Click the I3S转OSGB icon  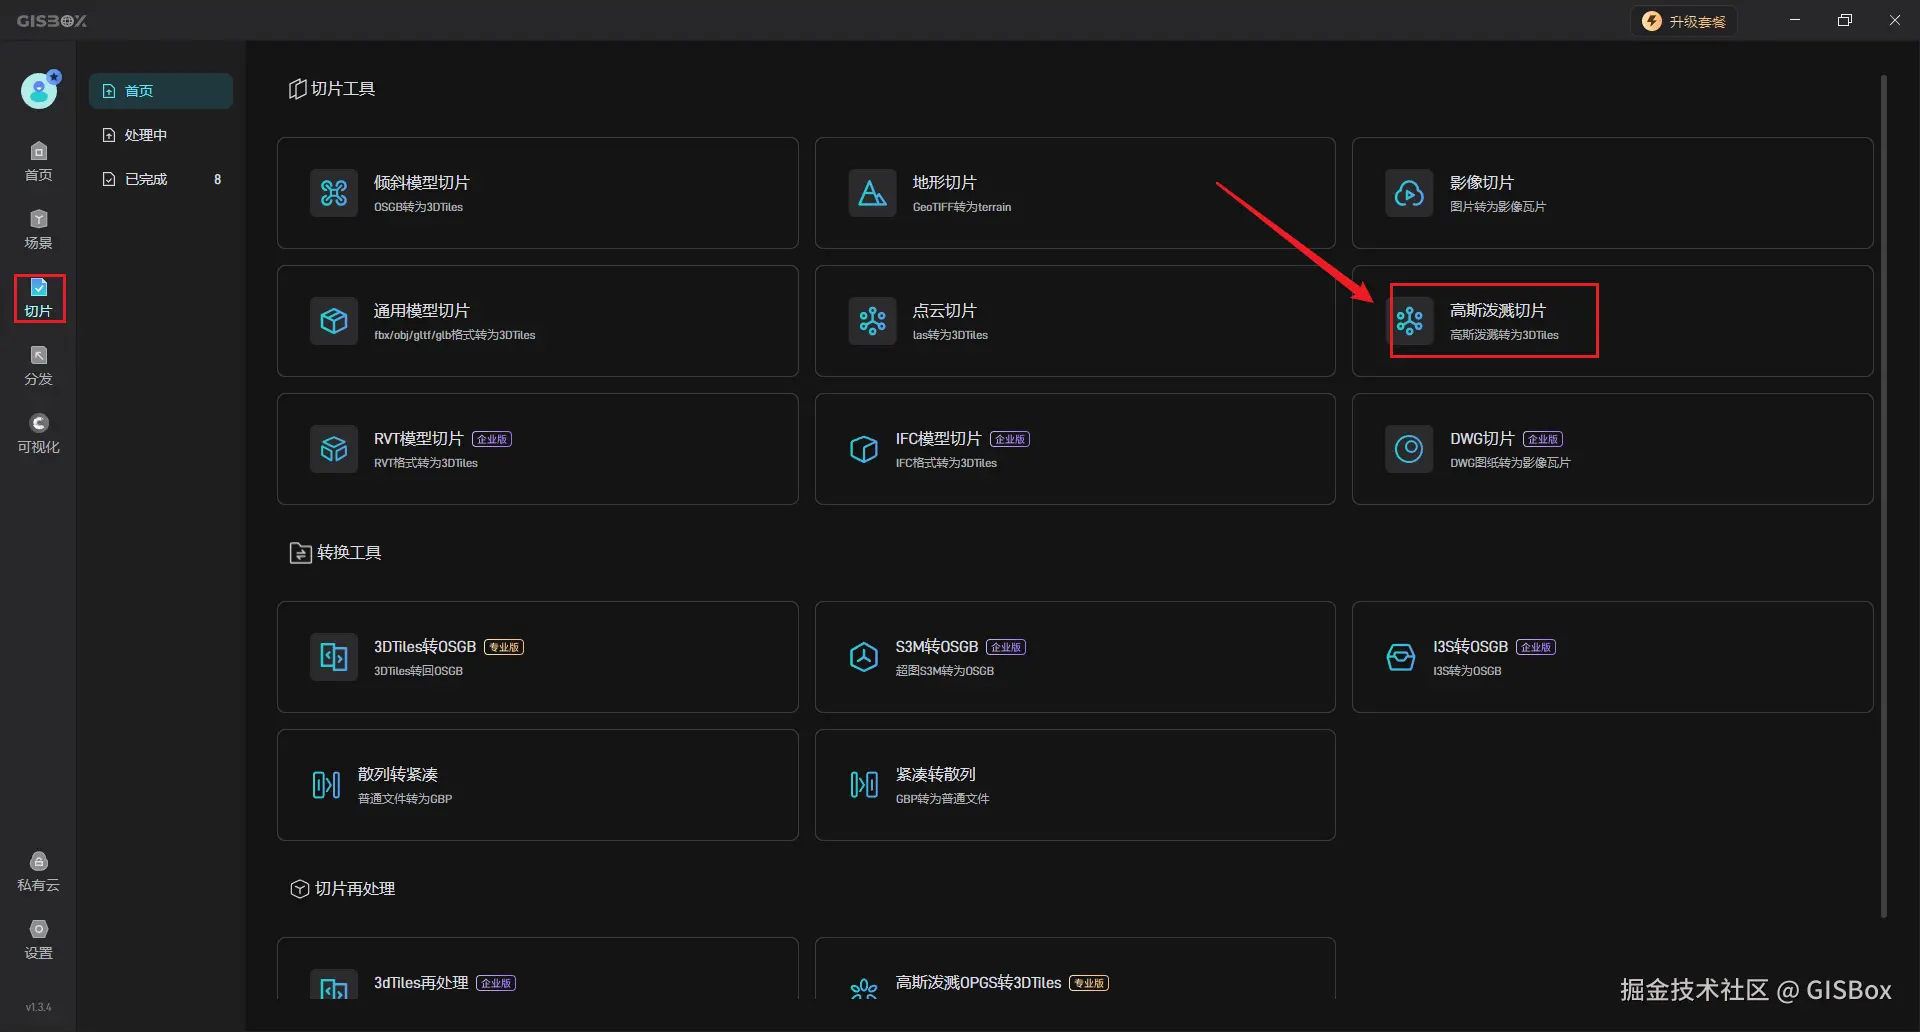pos(1401,657)
